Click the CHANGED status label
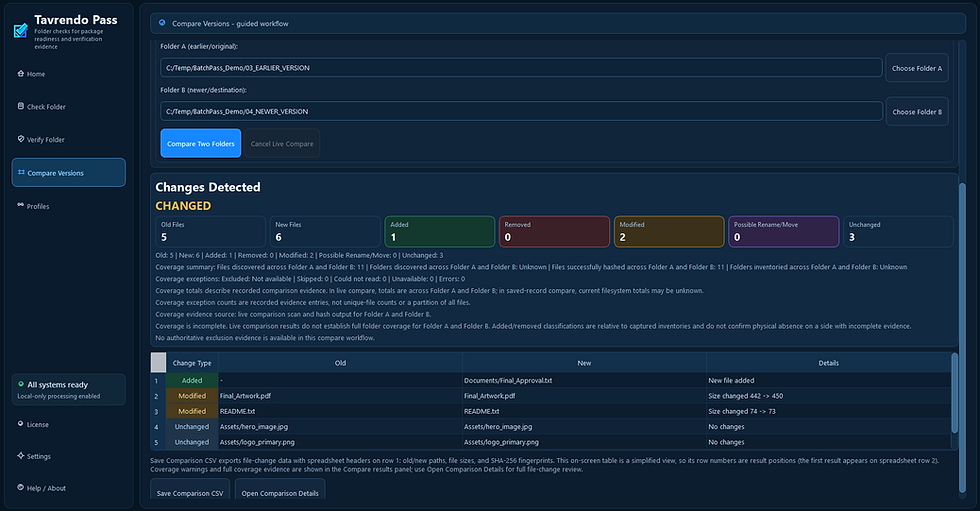Screen dimensions: 980x511 pos(183,206)
